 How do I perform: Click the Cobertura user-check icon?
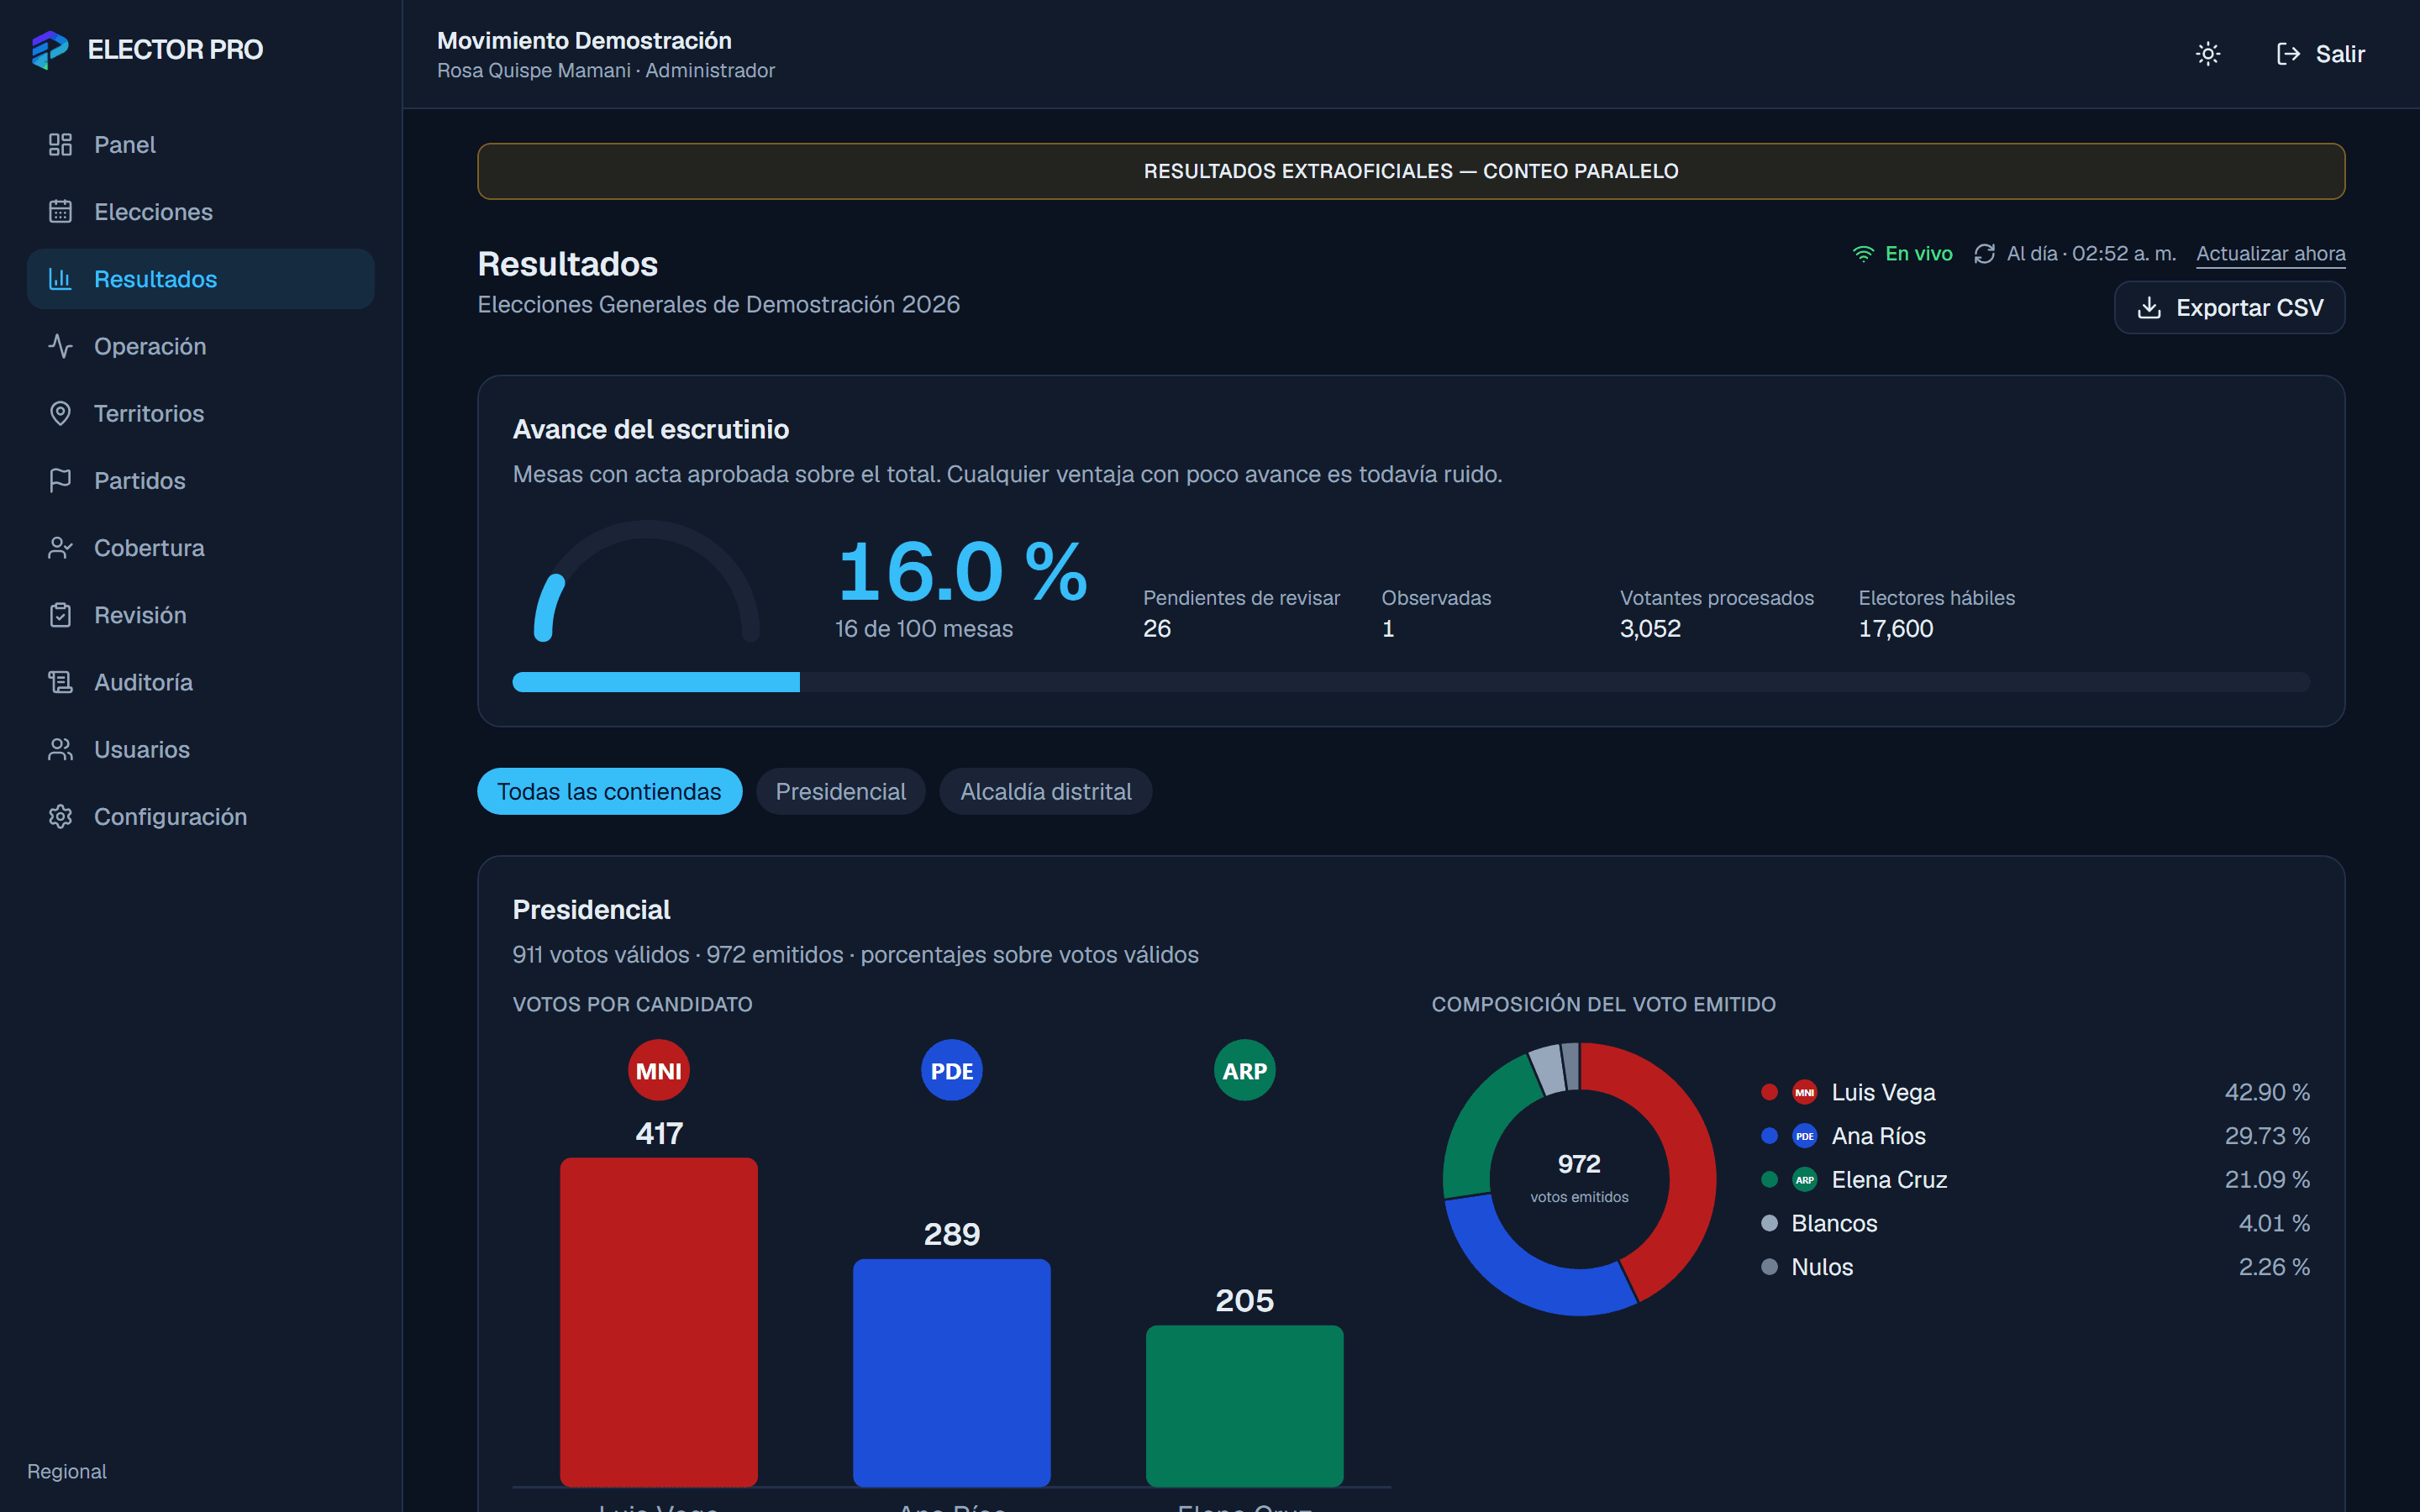click(60, 548)
